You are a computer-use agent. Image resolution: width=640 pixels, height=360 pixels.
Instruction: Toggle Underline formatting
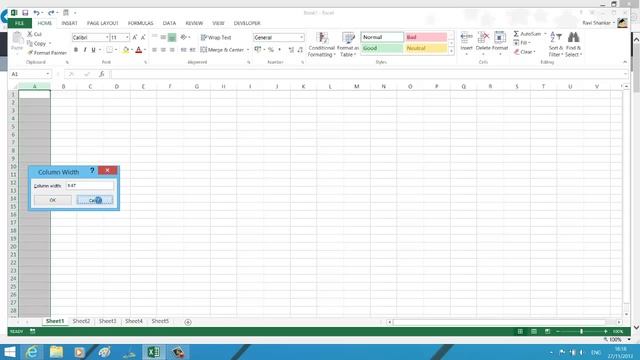[93, 50]
